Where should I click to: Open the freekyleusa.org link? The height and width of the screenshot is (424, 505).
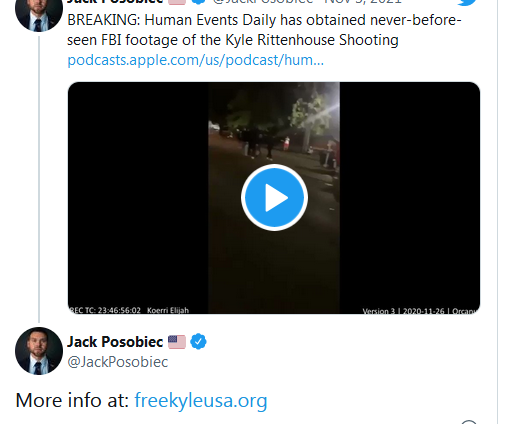201,400
